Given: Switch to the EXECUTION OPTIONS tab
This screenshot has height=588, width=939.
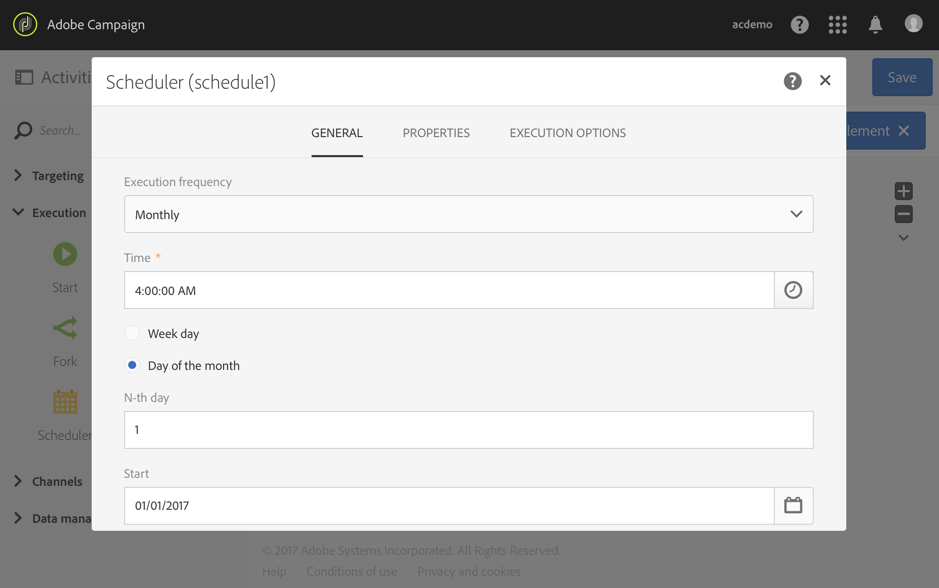Looking at the screenshot, I should [x=568, y=133].
